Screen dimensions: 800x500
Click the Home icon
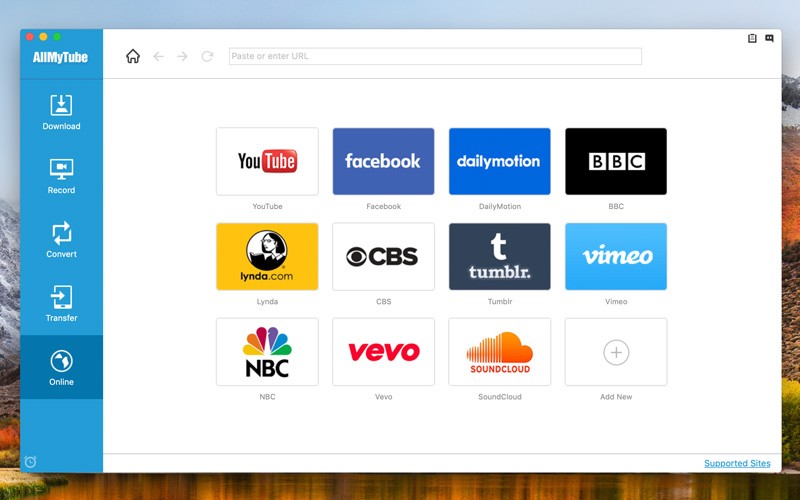click(x=133, y=56)
